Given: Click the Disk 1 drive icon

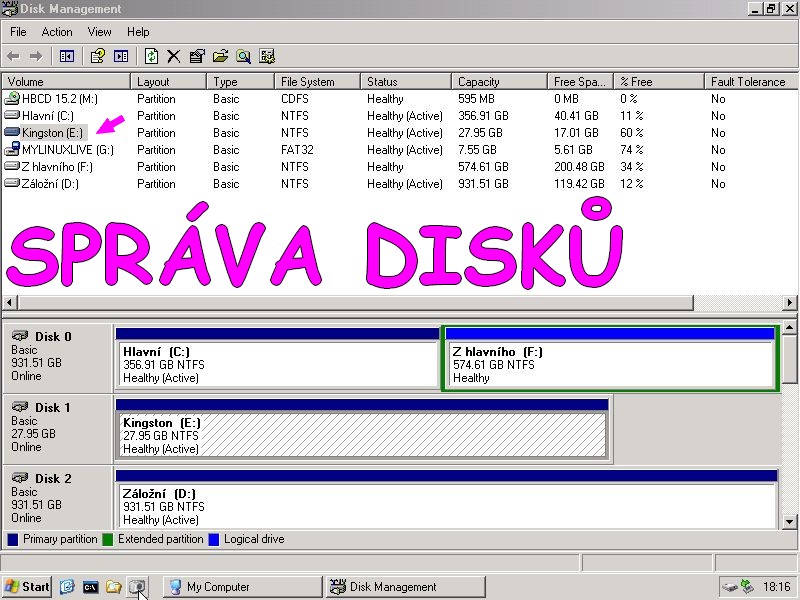Looking at the screenshot, I should (20, 407).
